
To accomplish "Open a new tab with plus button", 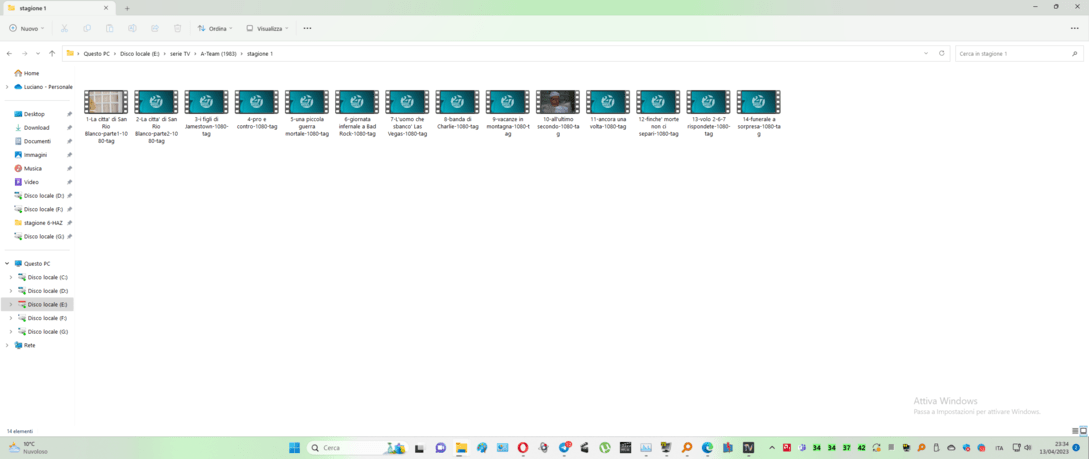I will point(127,8).
